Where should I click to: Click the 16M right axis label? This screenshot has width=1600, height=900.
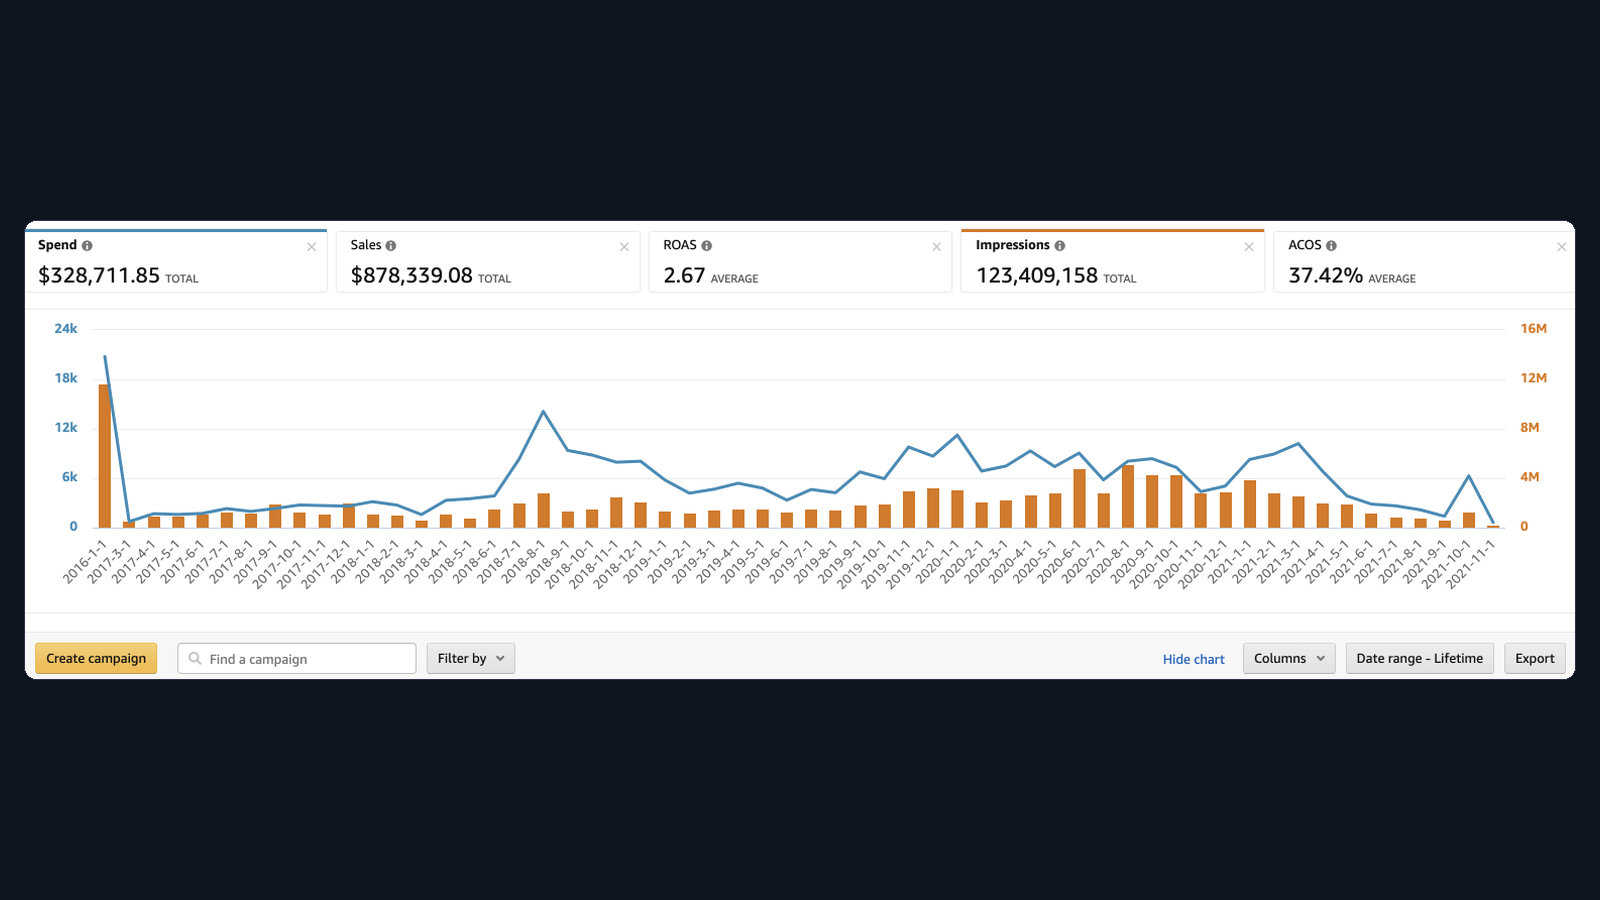click(1534, 329)
